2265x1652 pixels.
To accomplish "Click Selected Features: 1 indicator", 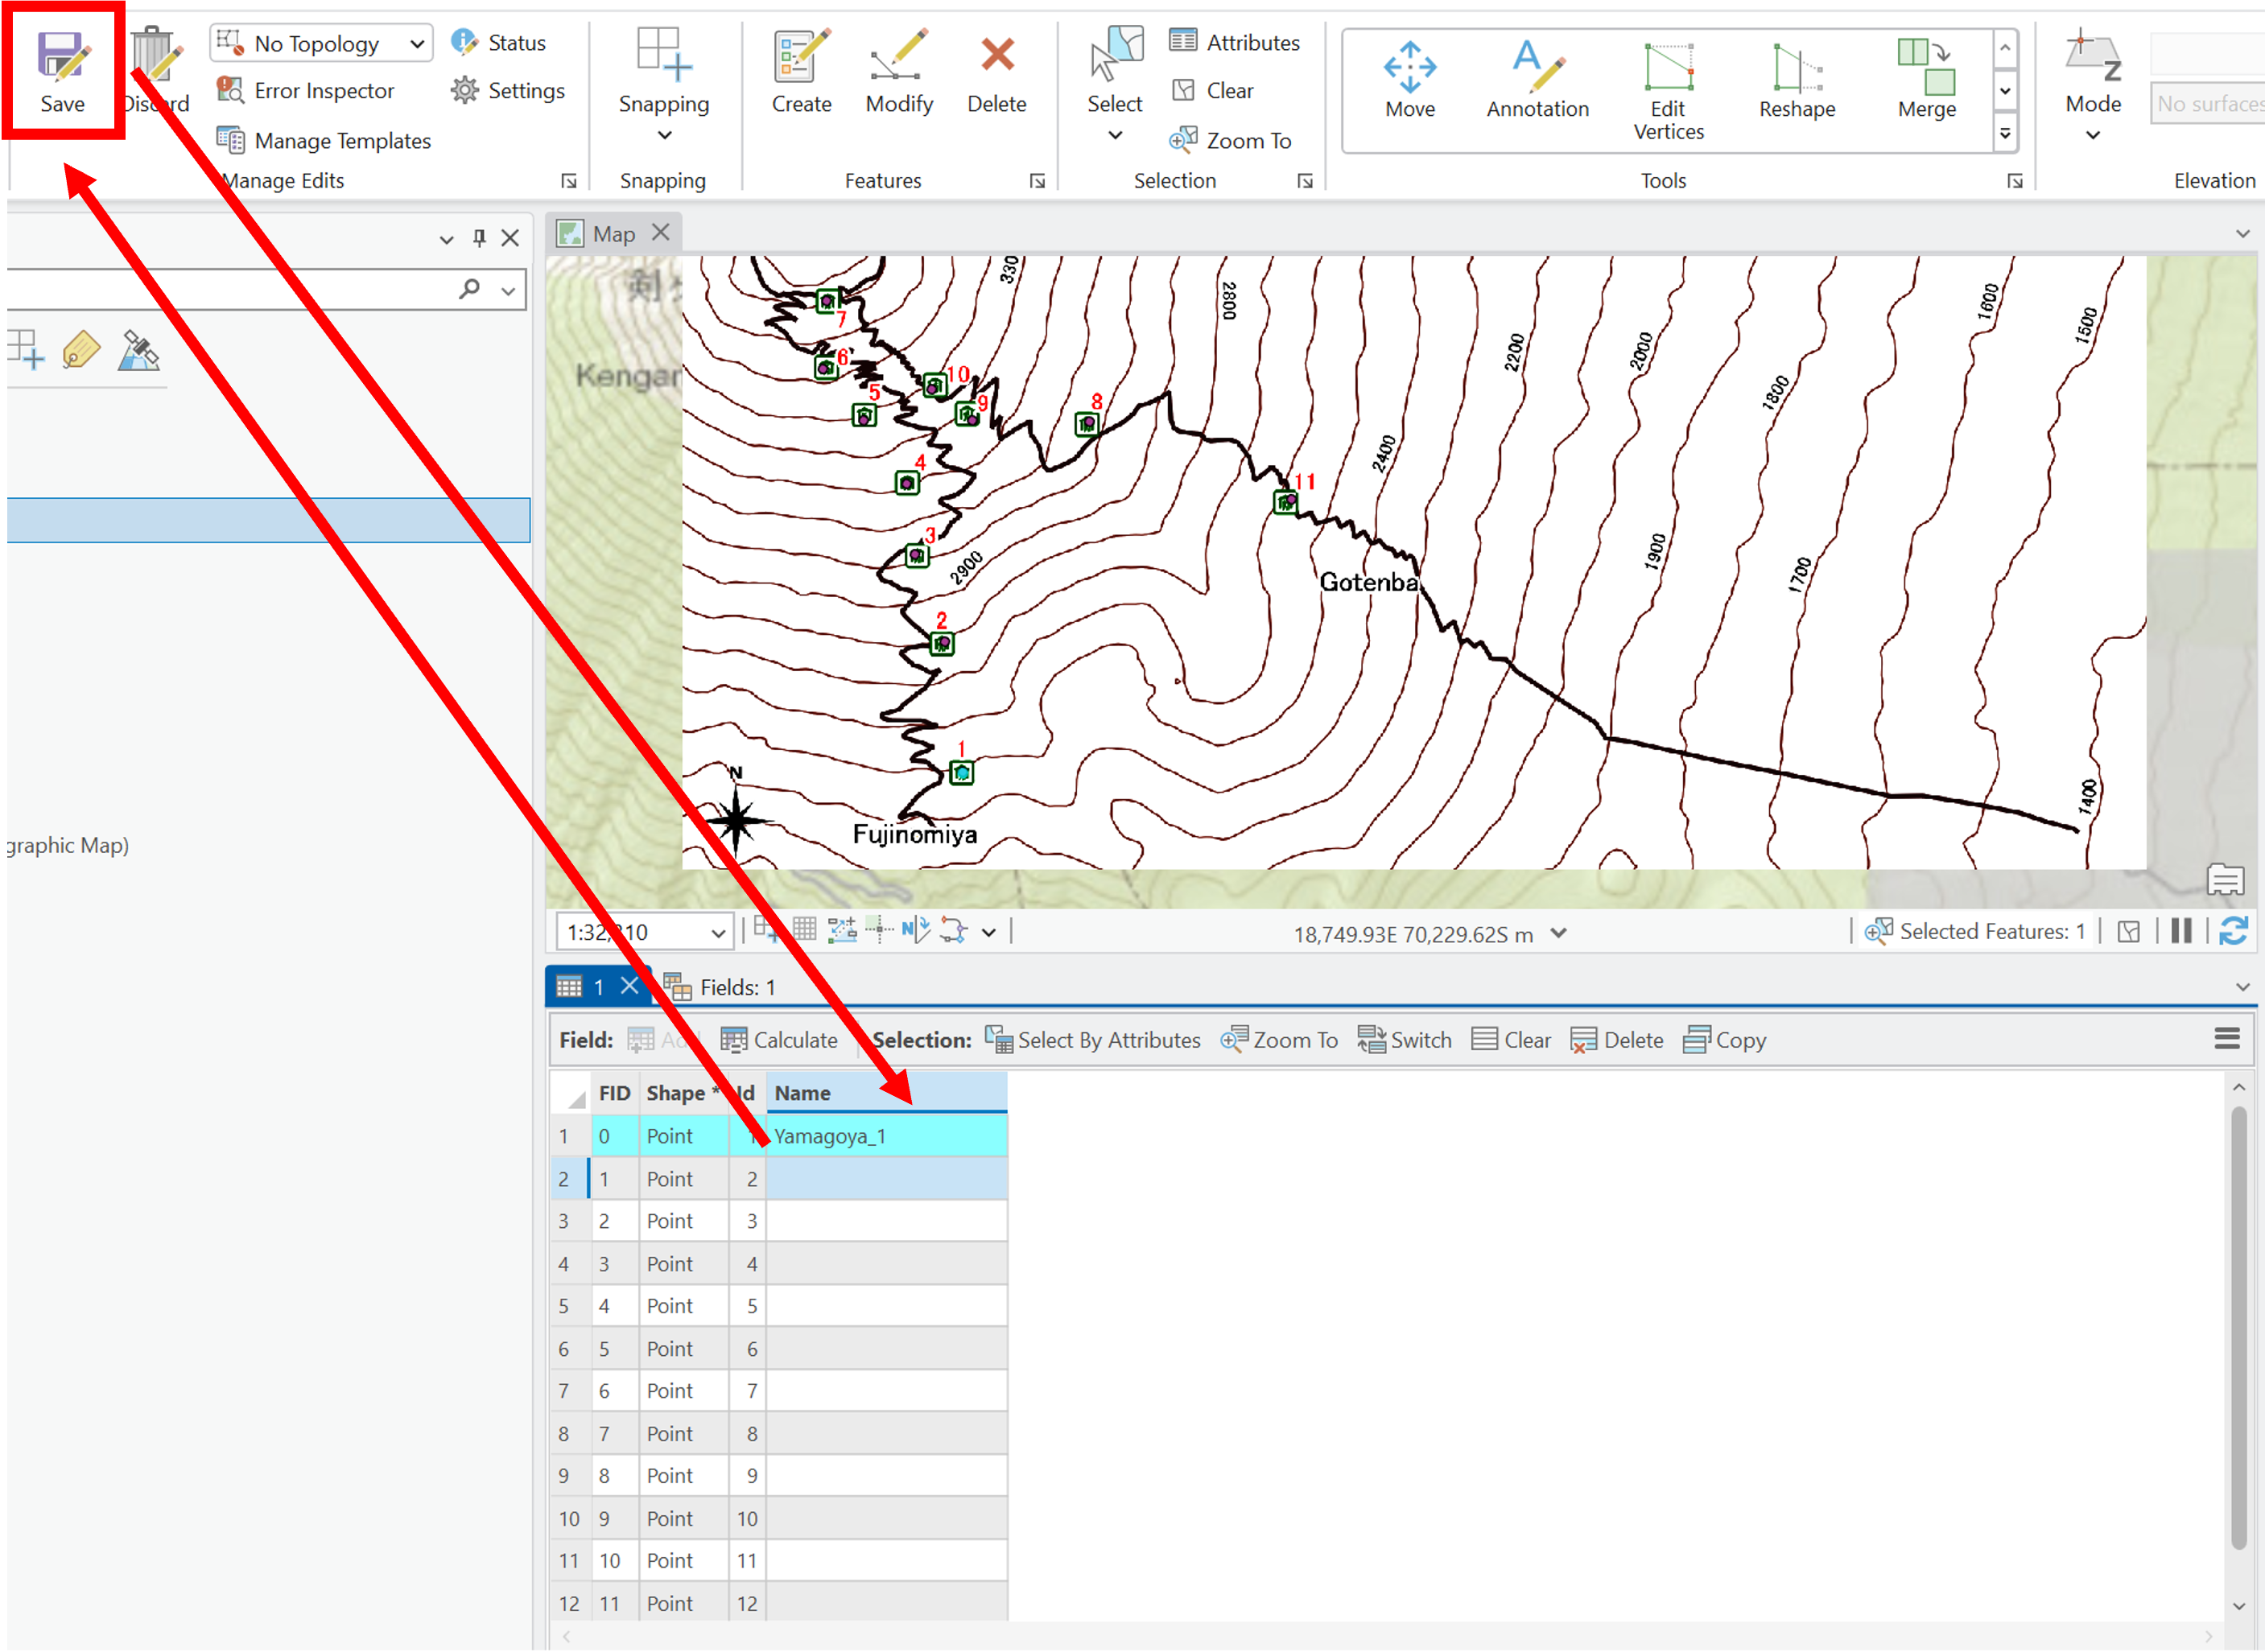I will click(1975, 931).
